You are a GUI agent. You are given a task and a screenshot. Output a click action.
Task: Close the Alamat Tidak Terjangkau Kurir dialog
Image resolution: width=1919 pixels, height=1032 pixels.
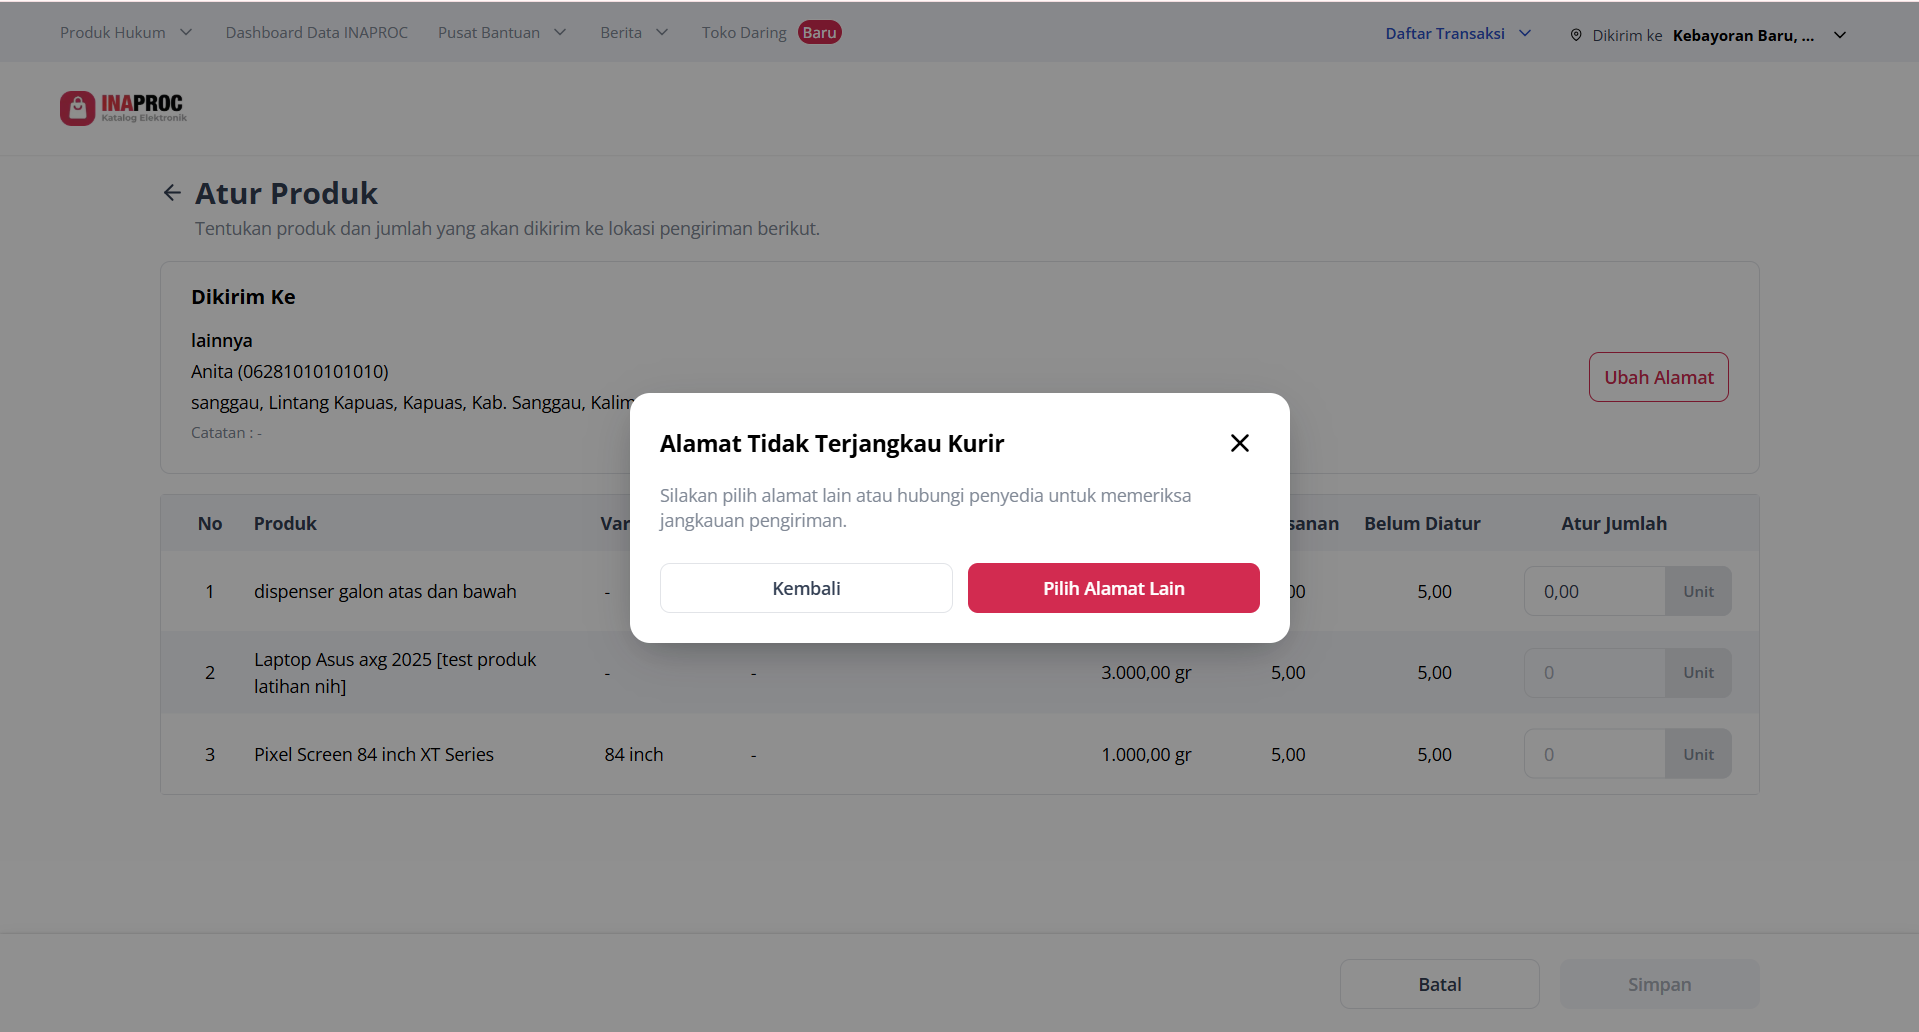pyautogui.click(x=1239, y=443)
